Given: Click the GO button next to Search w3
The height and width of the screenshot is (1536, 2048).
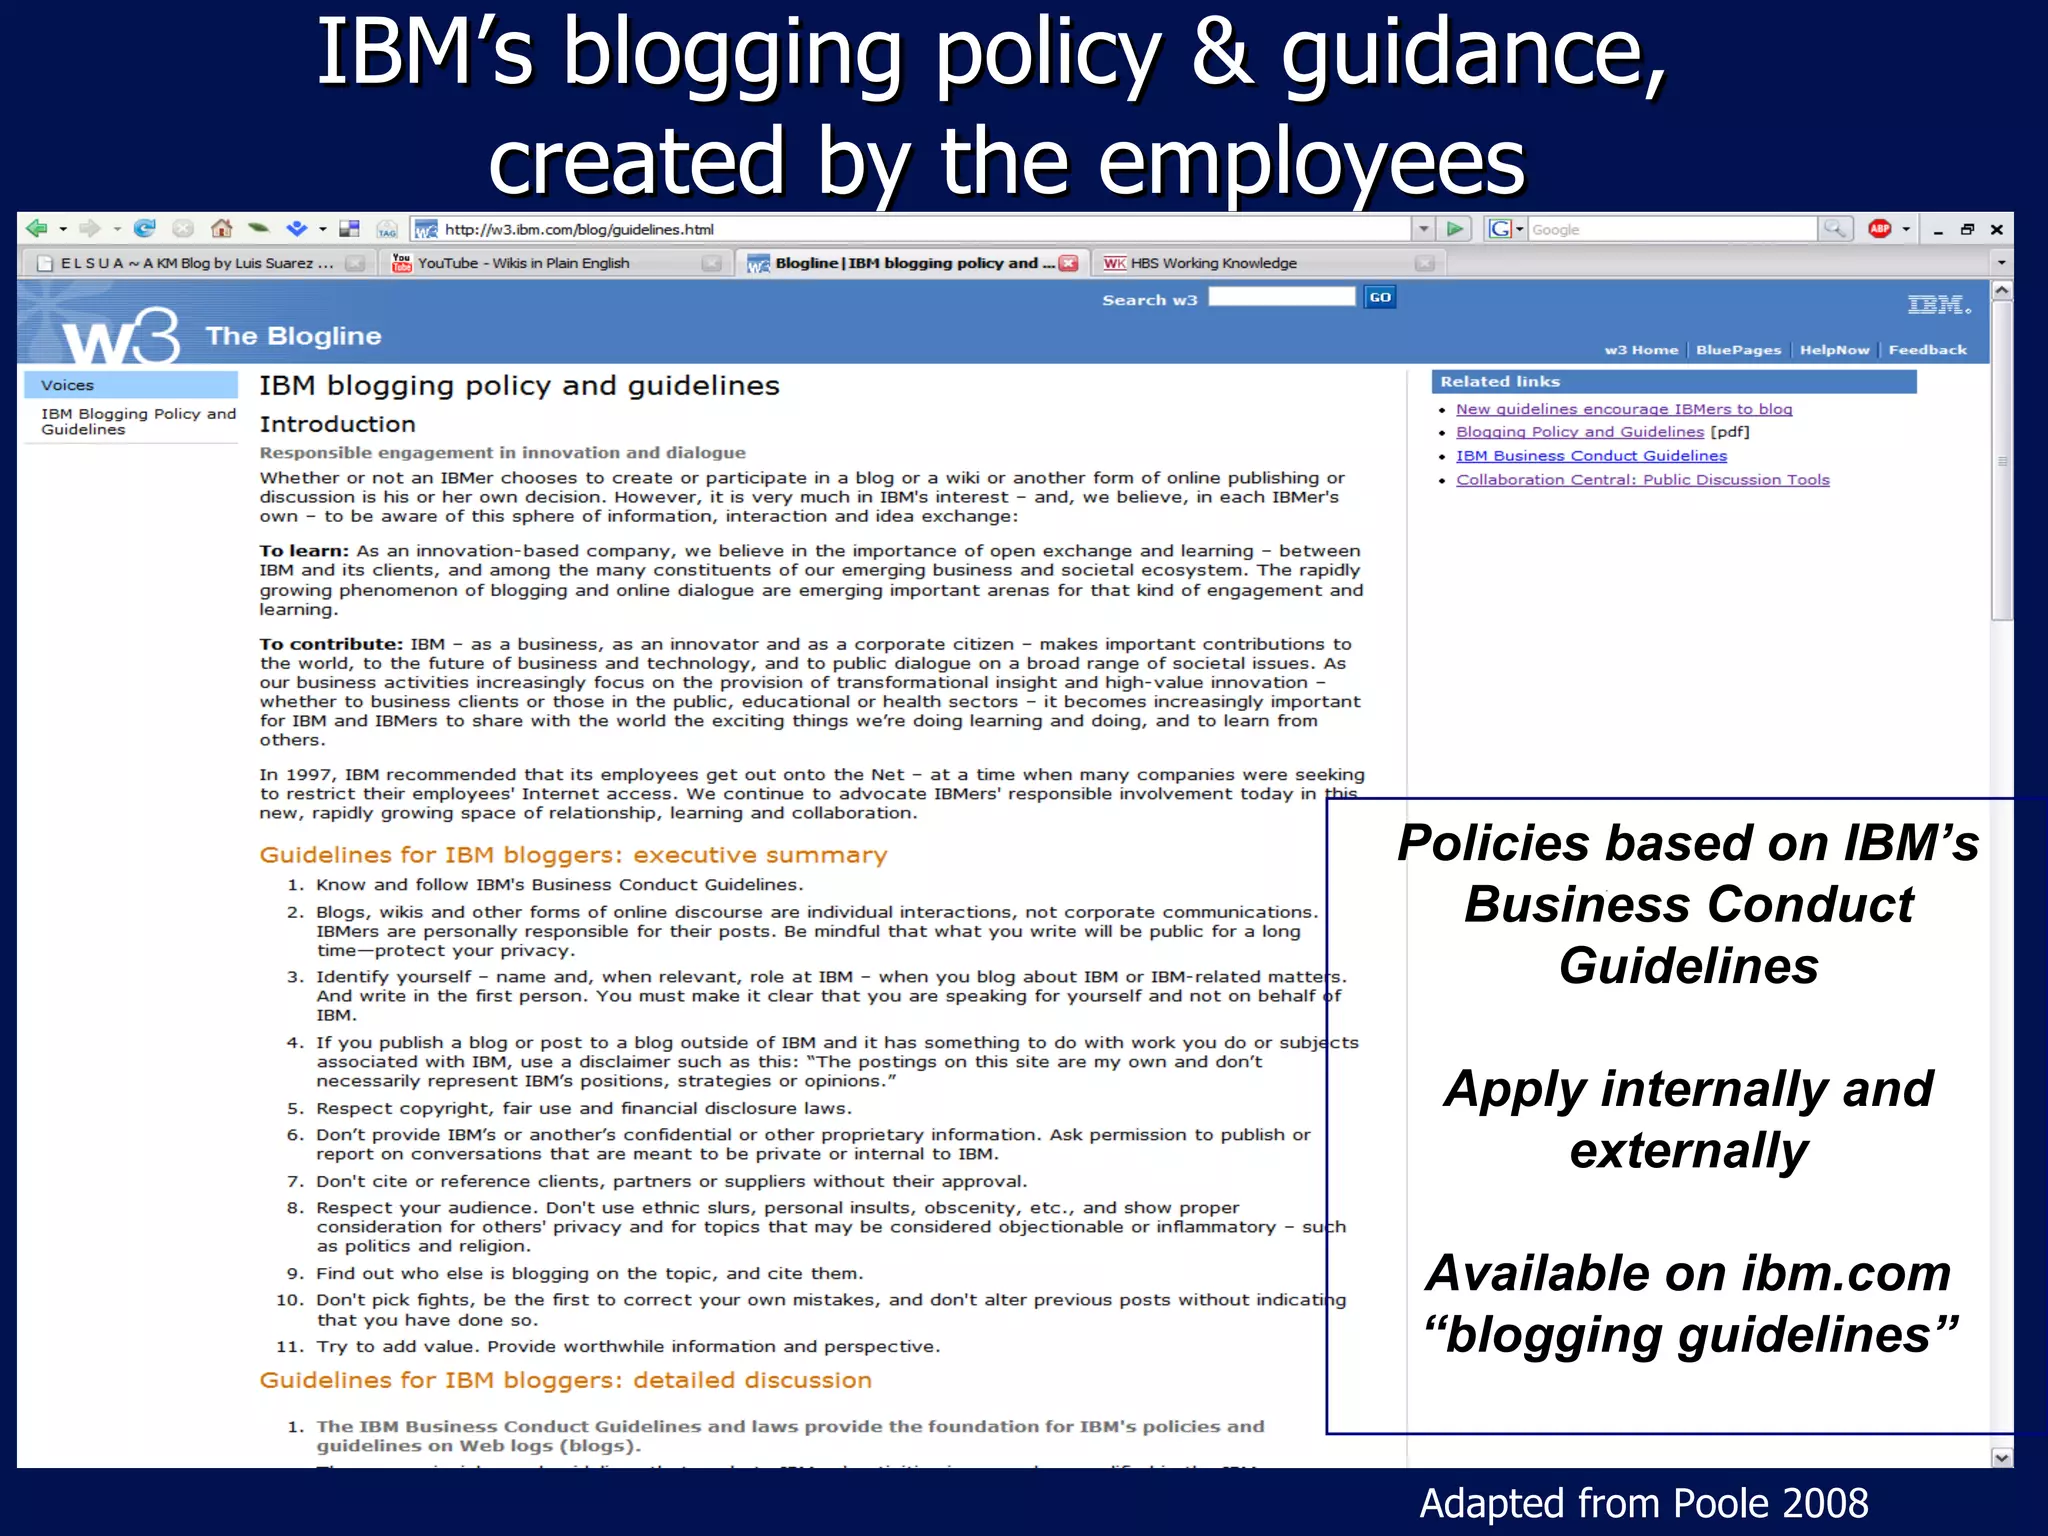Looking at the screenshot, I should coord(1380,297).
